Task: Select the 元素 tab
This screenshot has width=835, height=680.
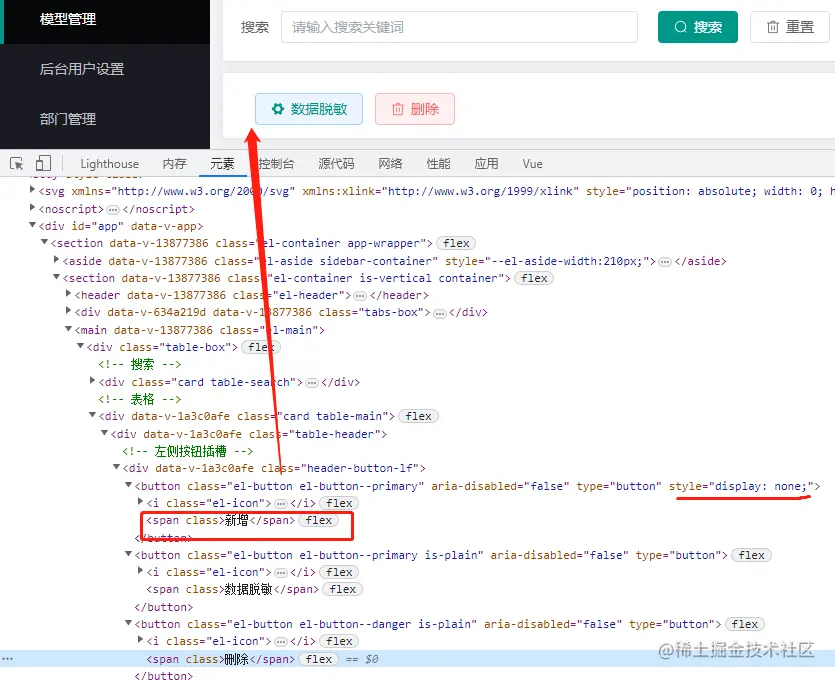Action: tap(222, 163)
